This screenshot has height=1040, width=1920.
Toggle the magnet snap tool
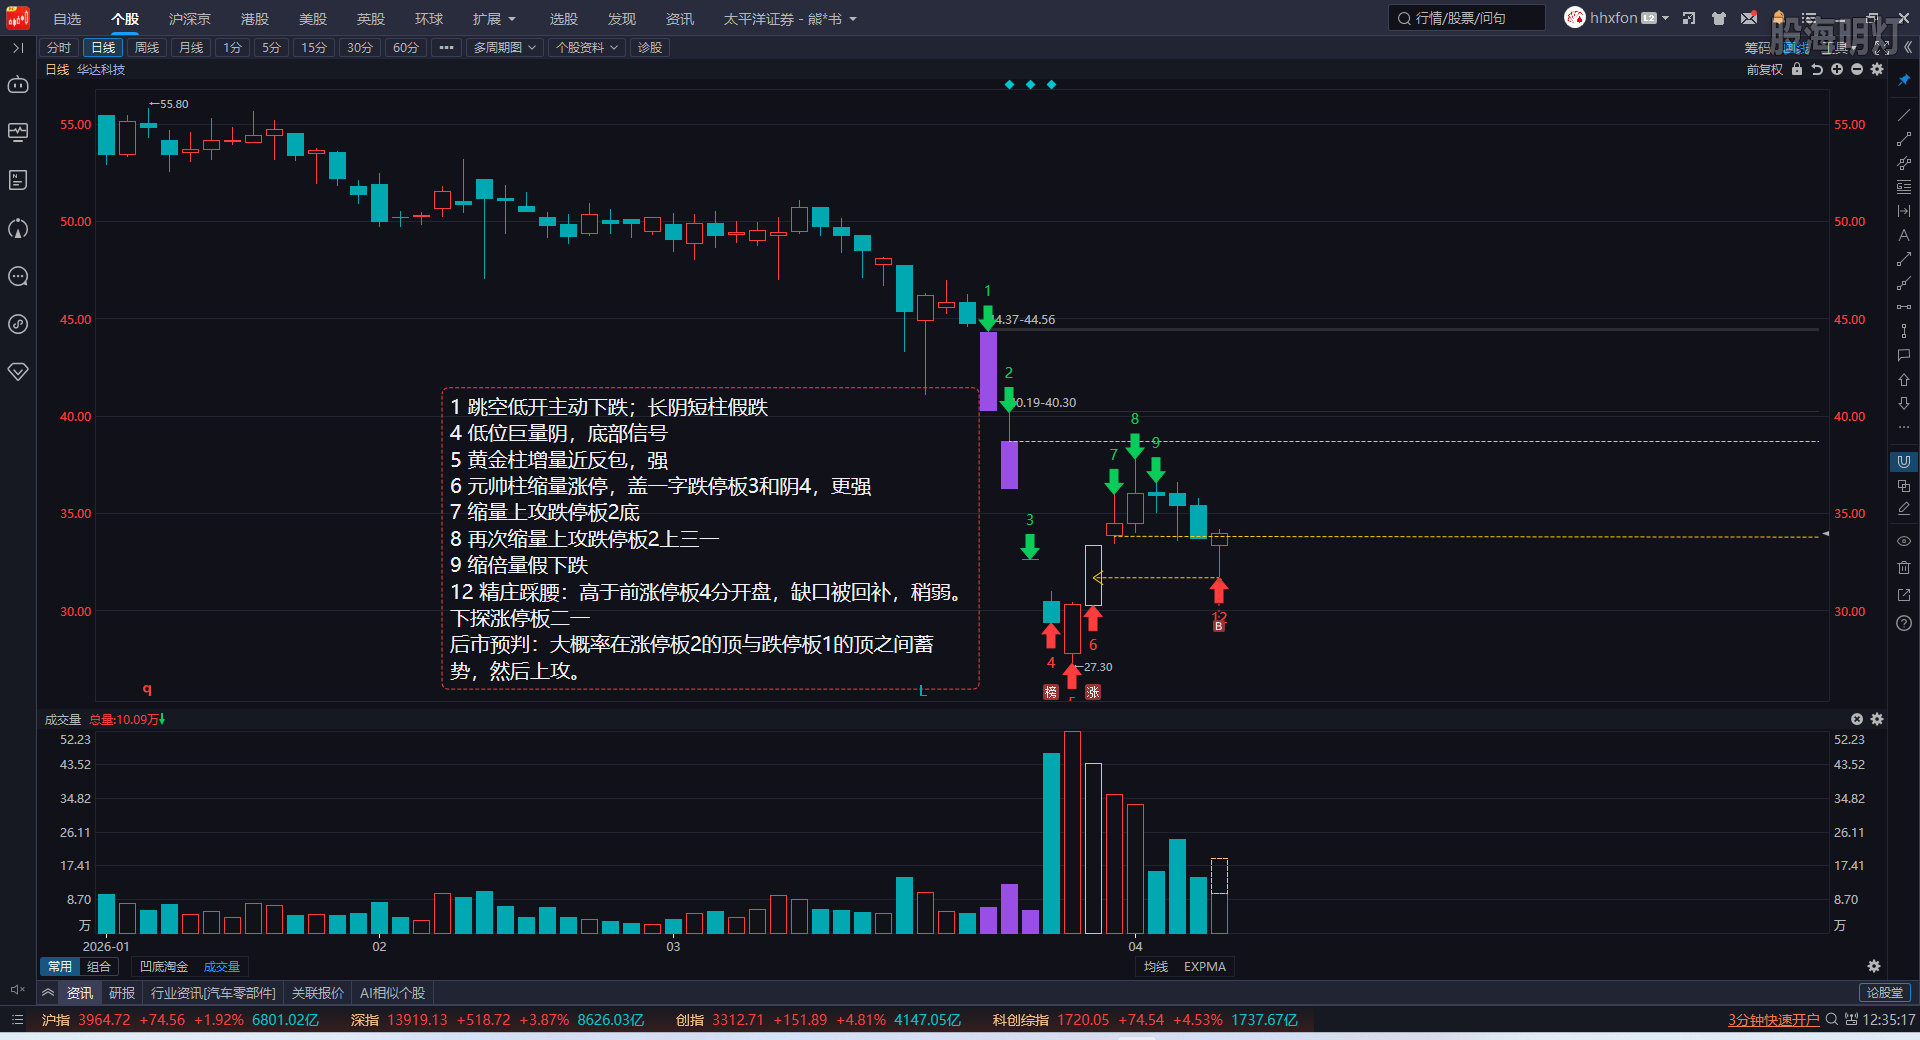click(1903, 461)
